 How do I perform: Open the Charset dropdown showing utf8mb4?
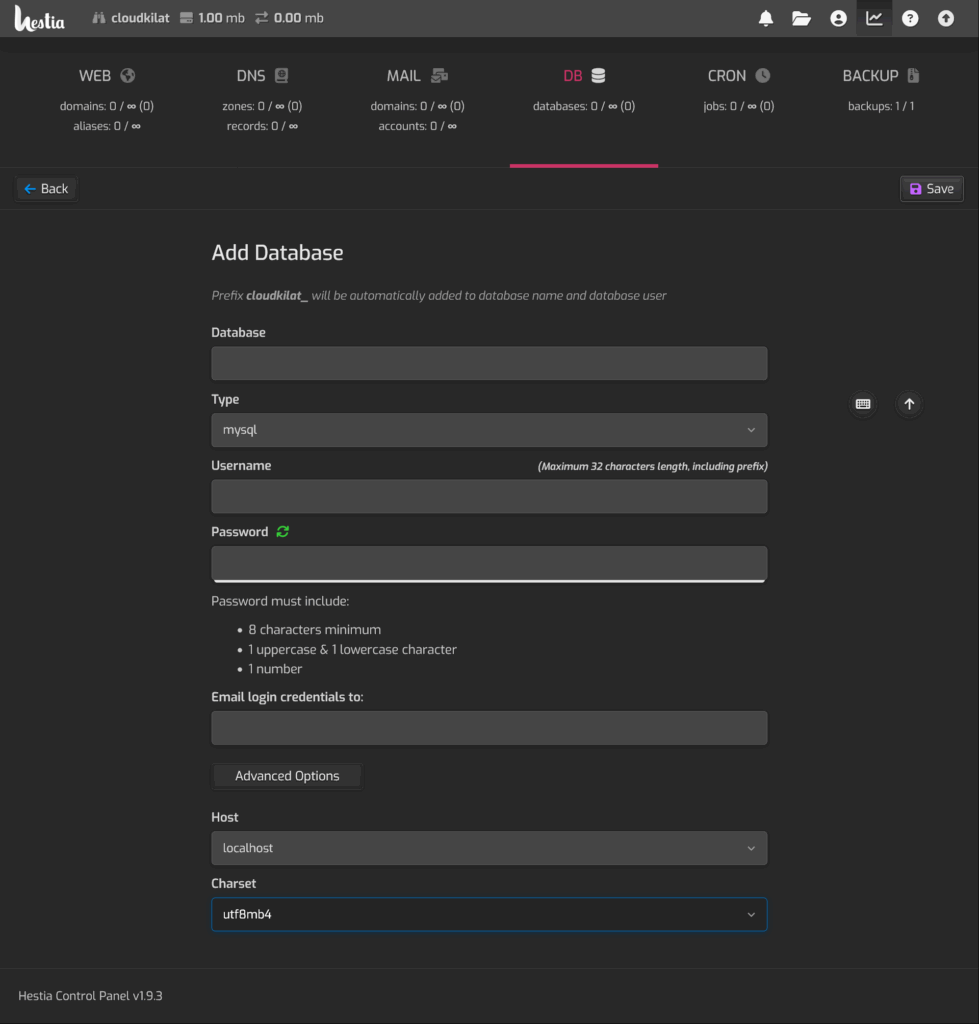[489, 914]
